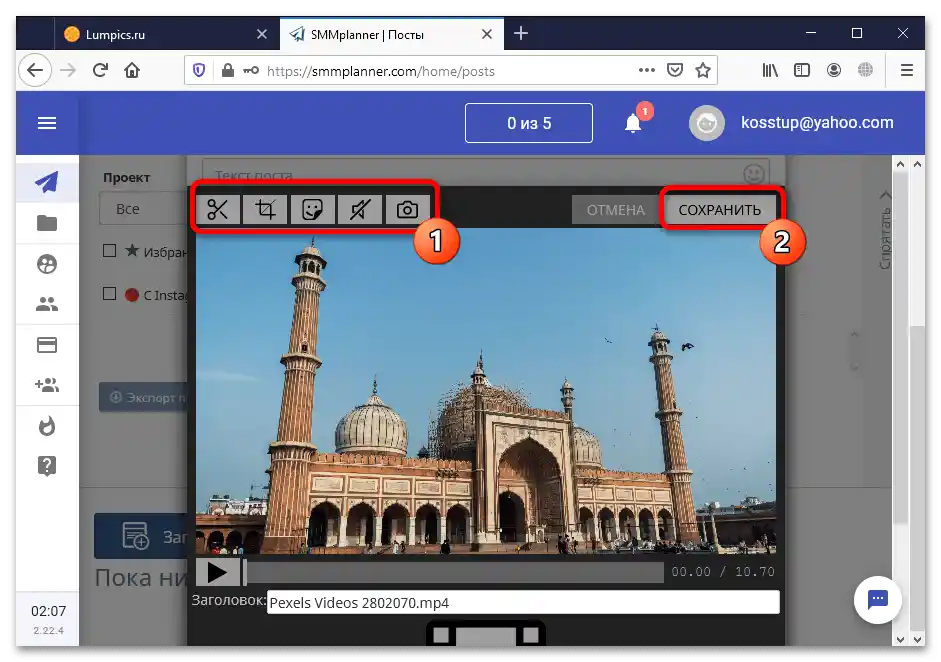Open the Firefox account icon
941x662 pixels.
click(834, 70)
